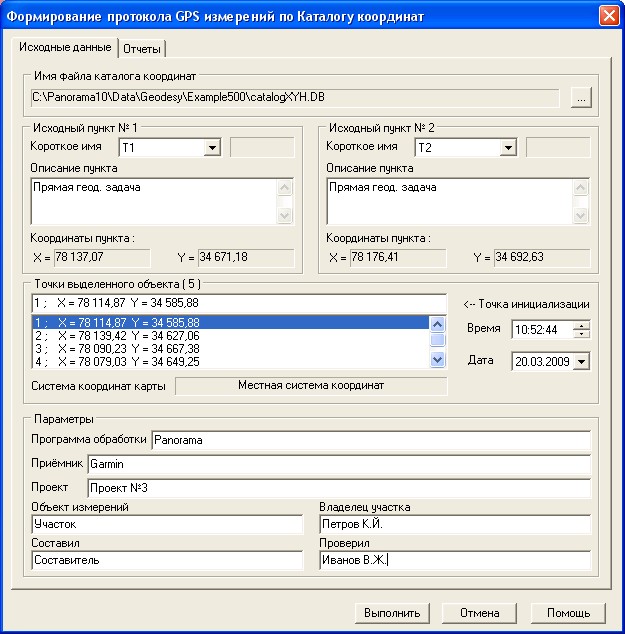This screenshot has height=634, width=625.
Task: Expand the Дата date picker dropdown
Action: click(581, 361)
